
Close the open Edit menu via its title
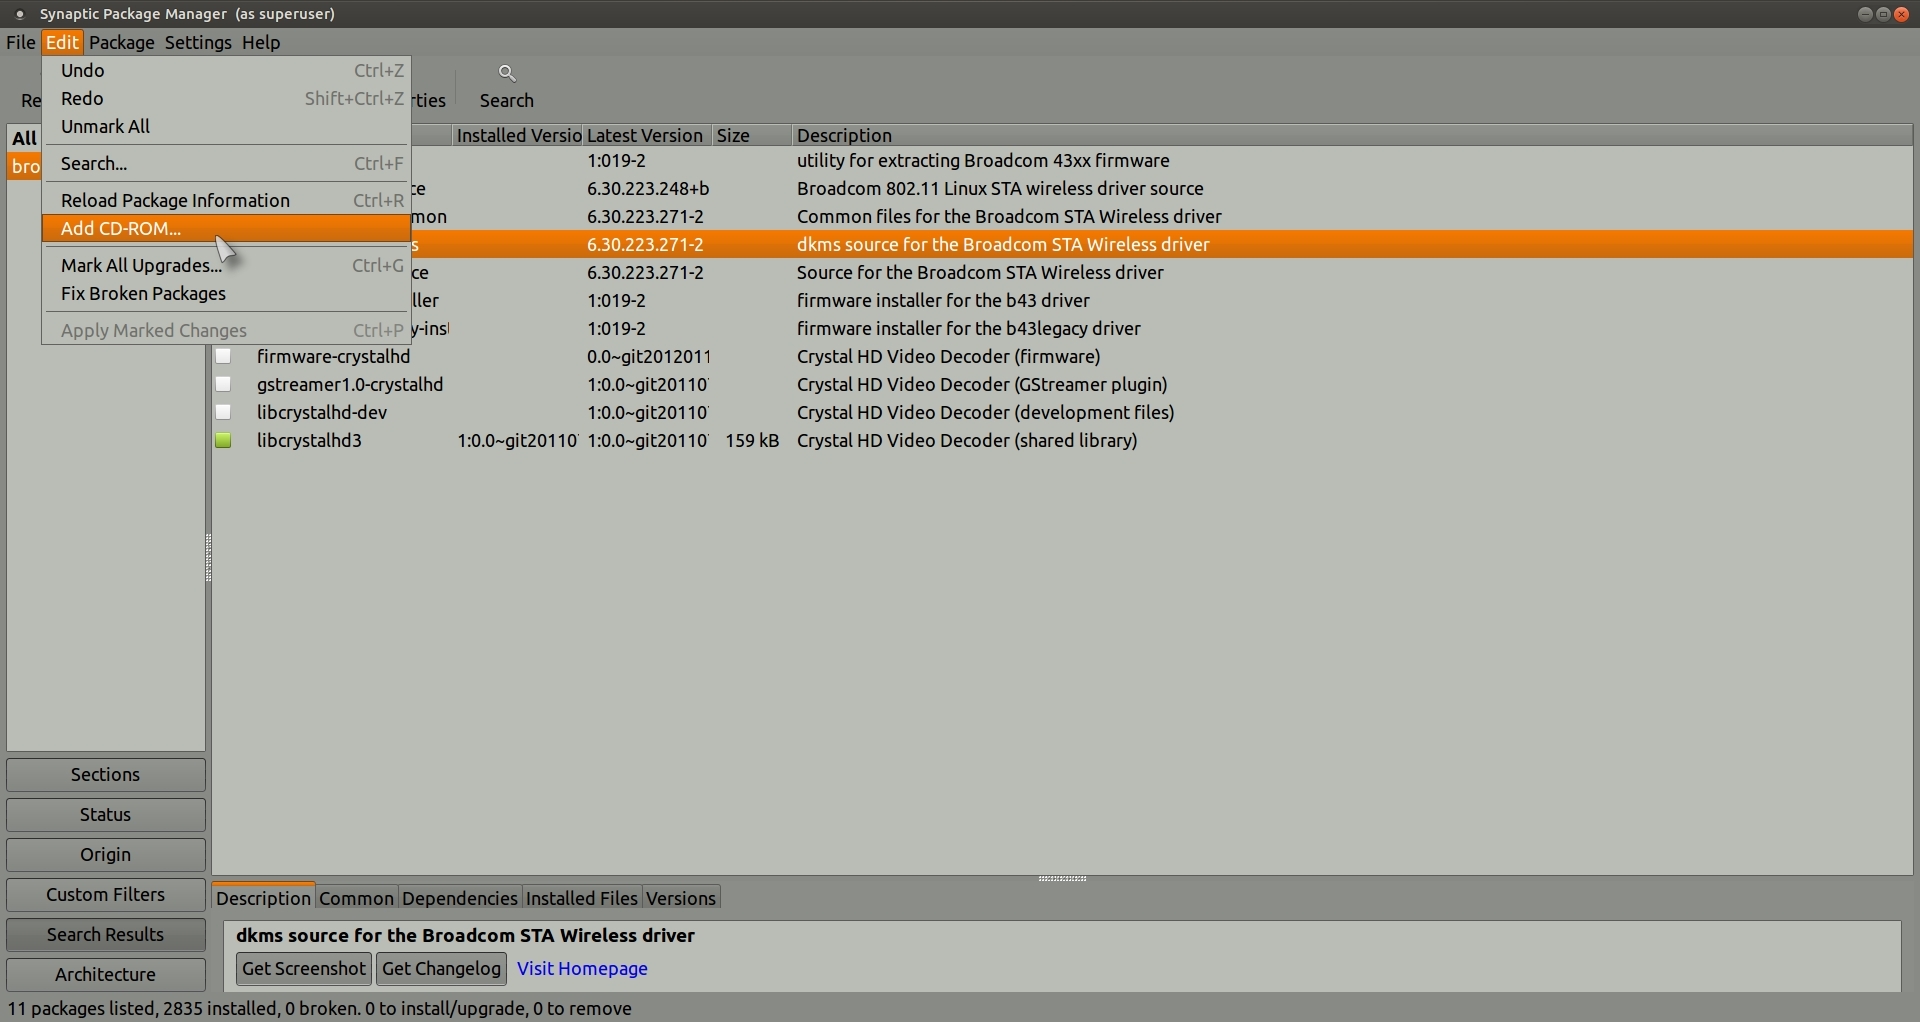62,42
